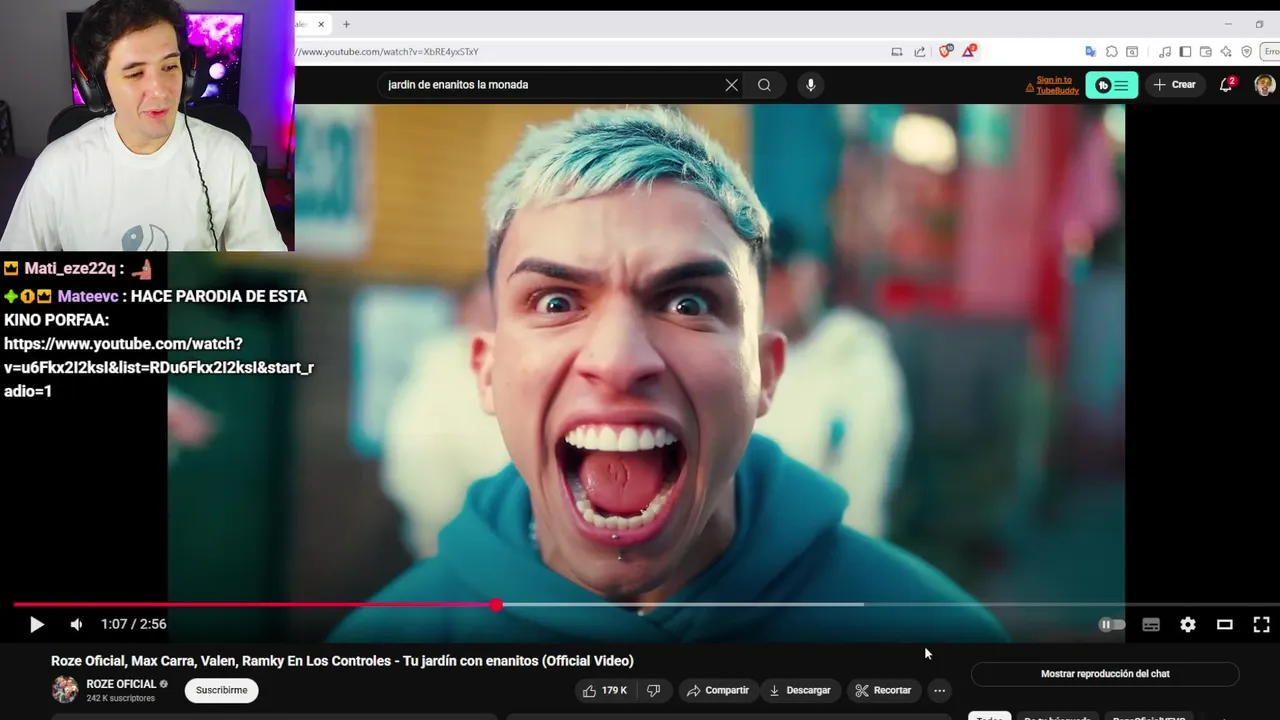Click the tab search icon in the toolbar
Image resolution: width=1280 pixels, height=720 pixels.
point(1132,52)
